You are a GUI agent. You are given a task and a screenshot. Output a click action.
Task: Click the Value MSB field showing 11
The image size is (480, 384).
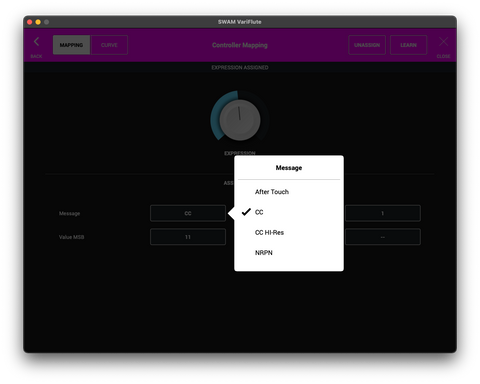click(188, 237)
